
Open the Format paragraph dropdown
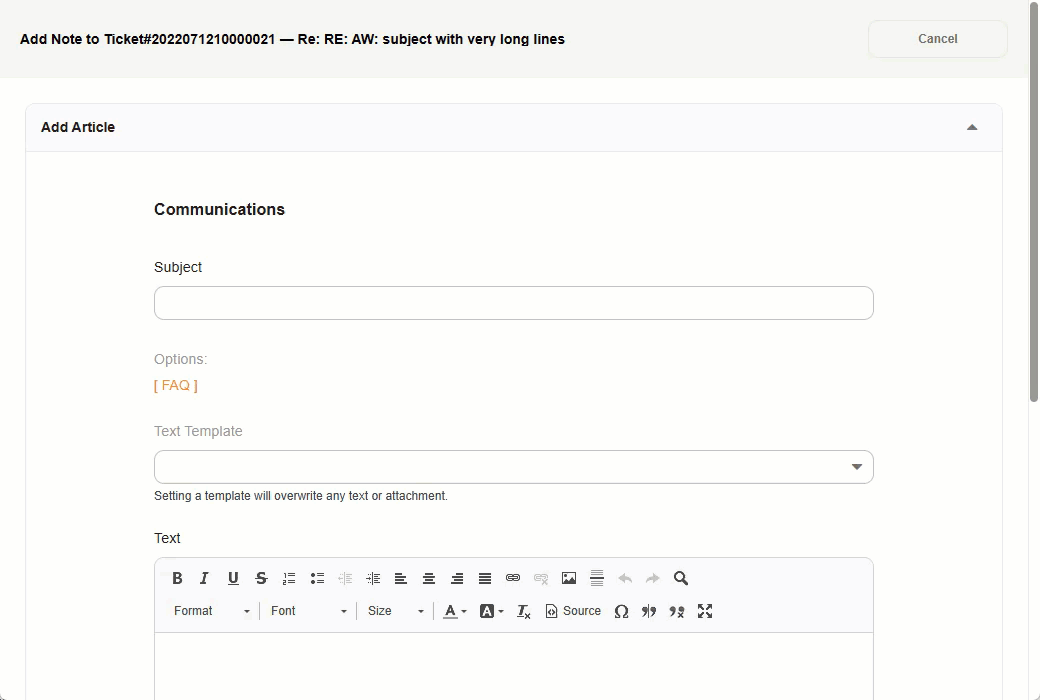coord(210,611)
